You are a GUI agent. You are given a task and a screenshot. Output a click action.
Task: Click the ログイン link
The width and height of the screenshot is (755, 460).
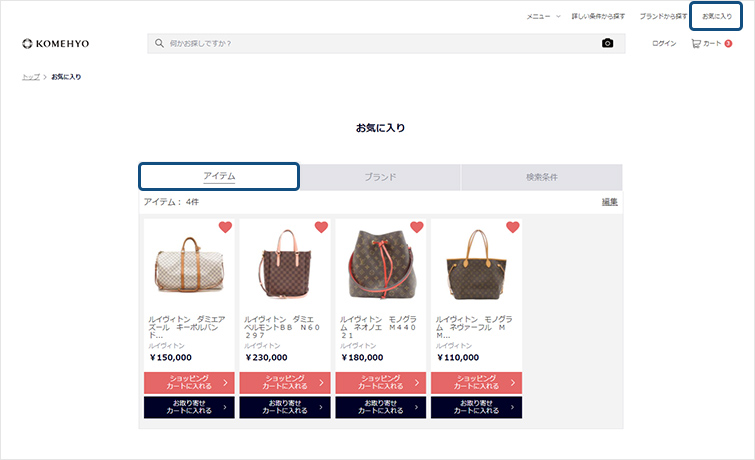(664, 43)
